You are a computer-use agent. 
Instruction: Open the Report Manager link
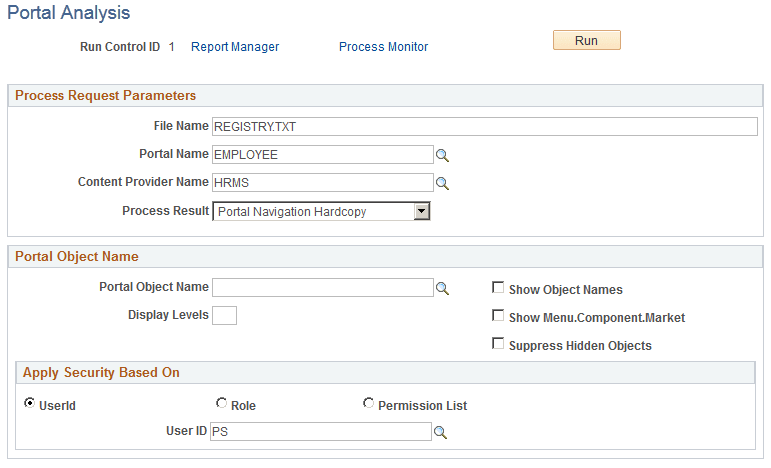(235, 47)
